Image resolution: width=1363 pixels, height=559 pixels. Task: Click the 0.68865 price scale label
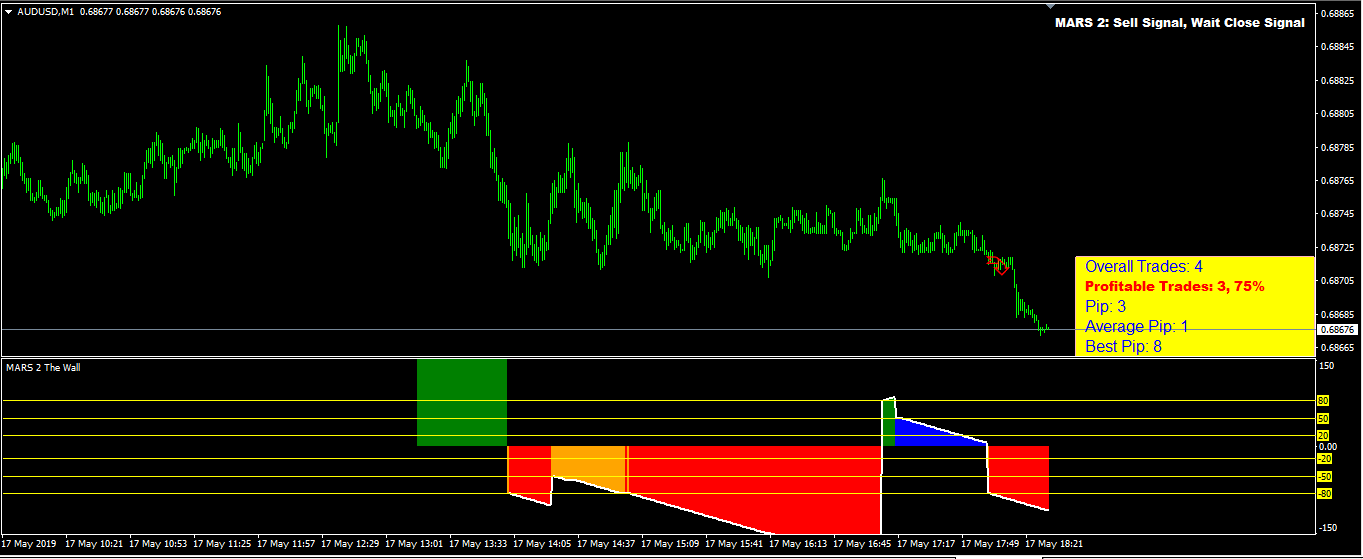(1338, 13)
